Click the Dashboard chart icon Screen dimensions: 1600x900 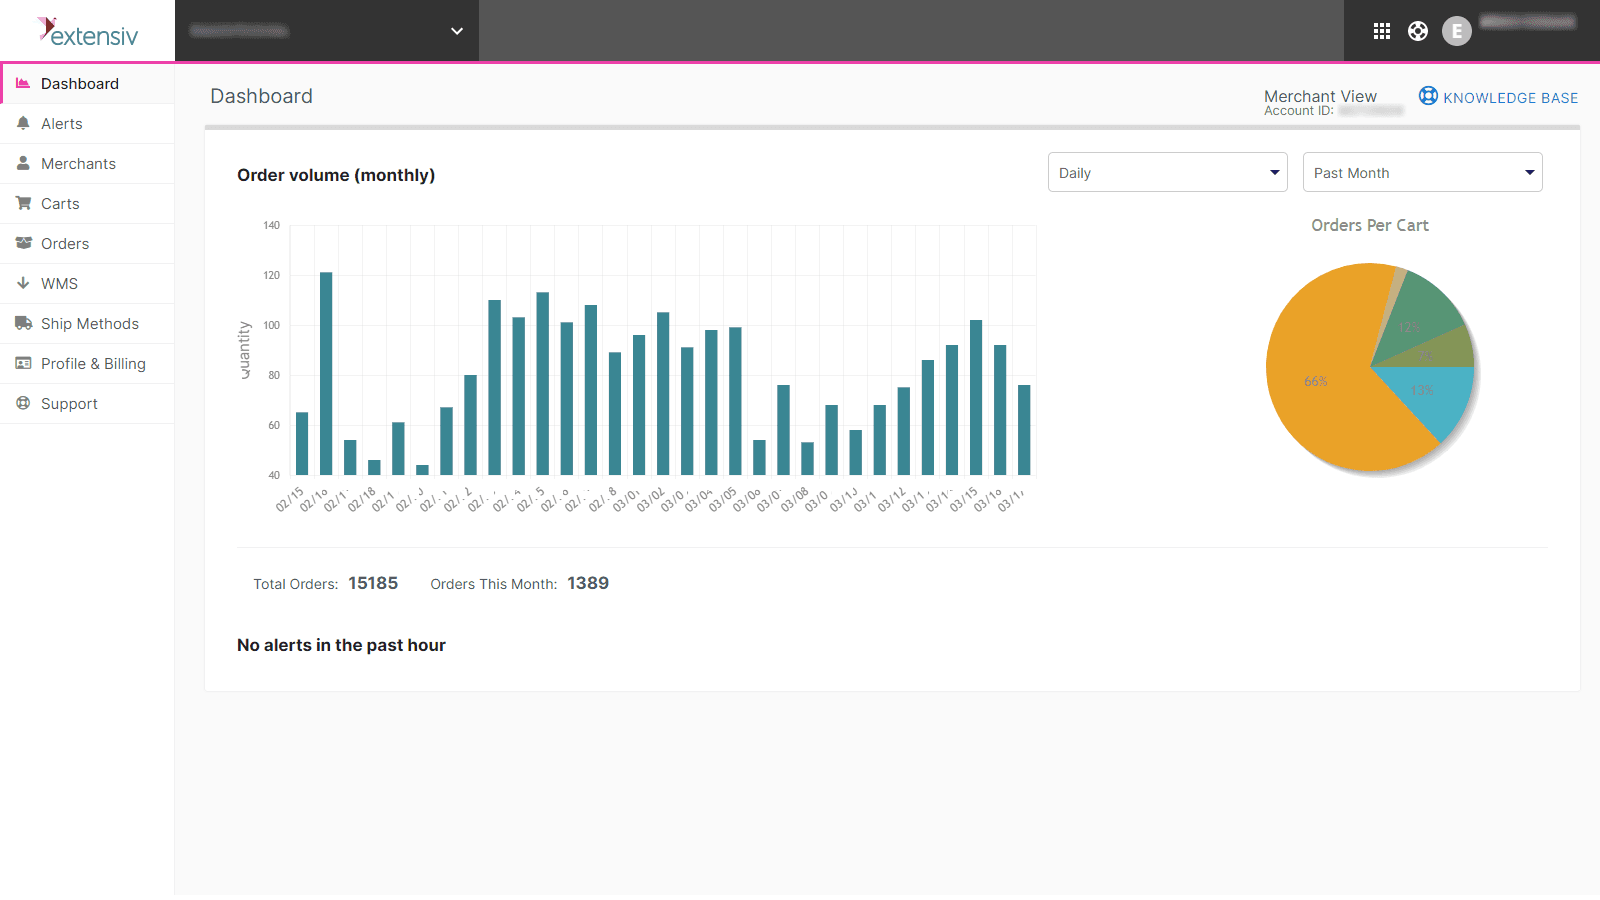(x=23, y=83)
